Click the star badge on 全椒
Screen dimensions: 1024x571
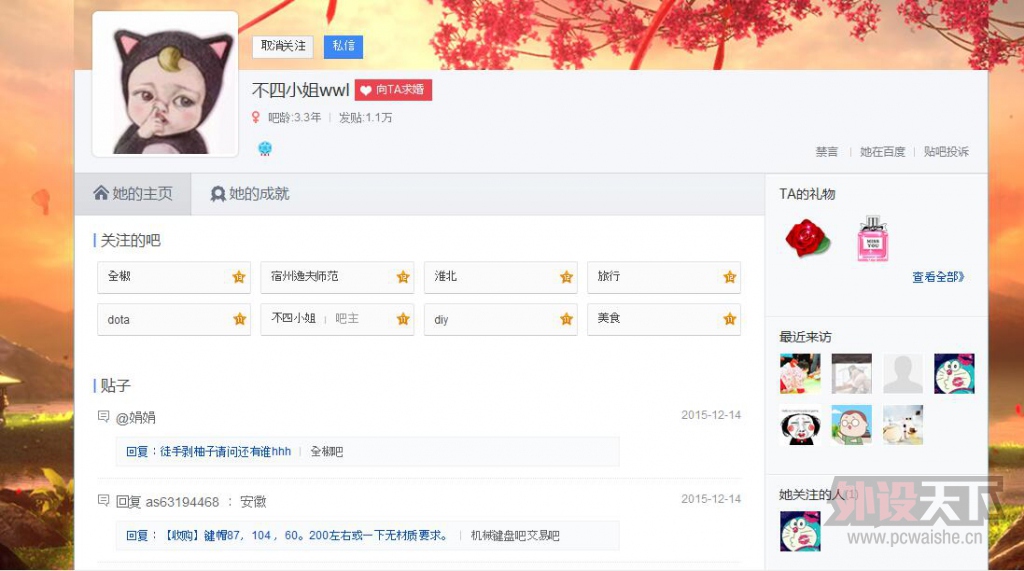[x=239, y=277]
